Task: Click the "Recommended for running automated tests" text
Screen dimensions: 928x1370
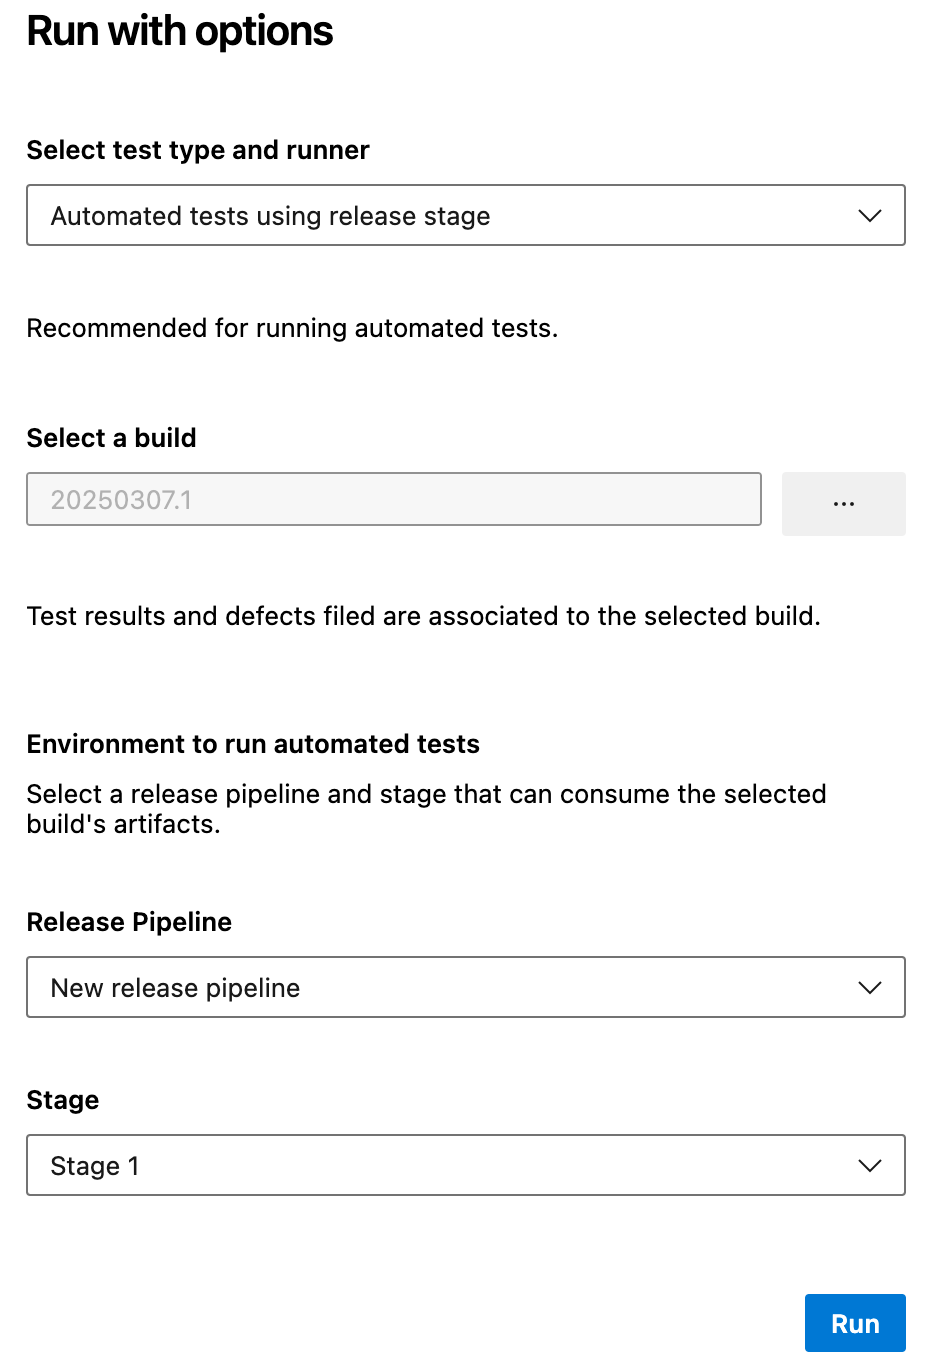Action: [293, 328]
